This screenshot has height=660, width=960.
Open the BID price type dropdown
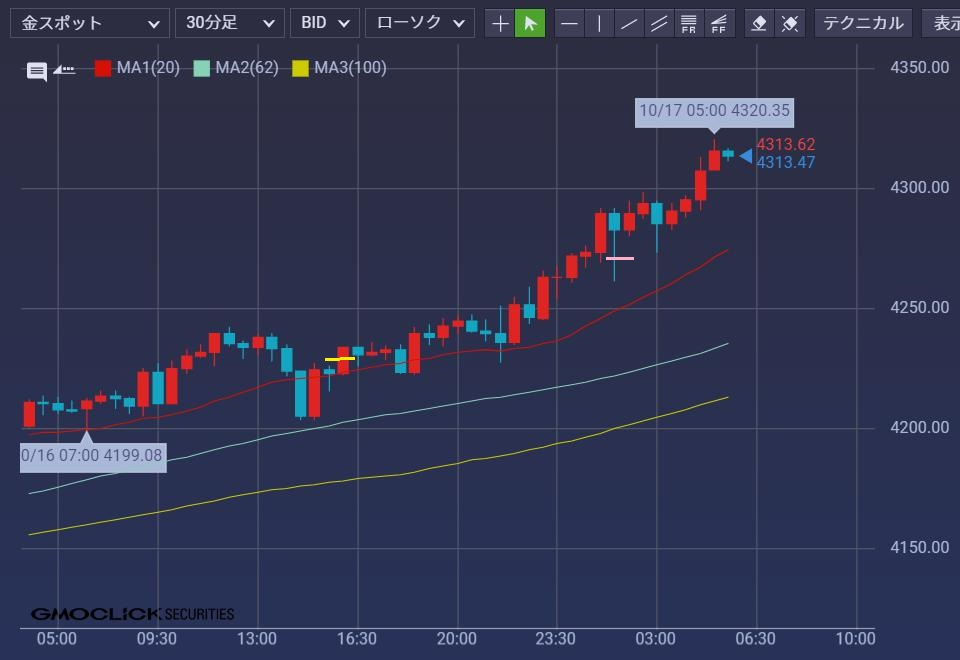coord(324,23)
